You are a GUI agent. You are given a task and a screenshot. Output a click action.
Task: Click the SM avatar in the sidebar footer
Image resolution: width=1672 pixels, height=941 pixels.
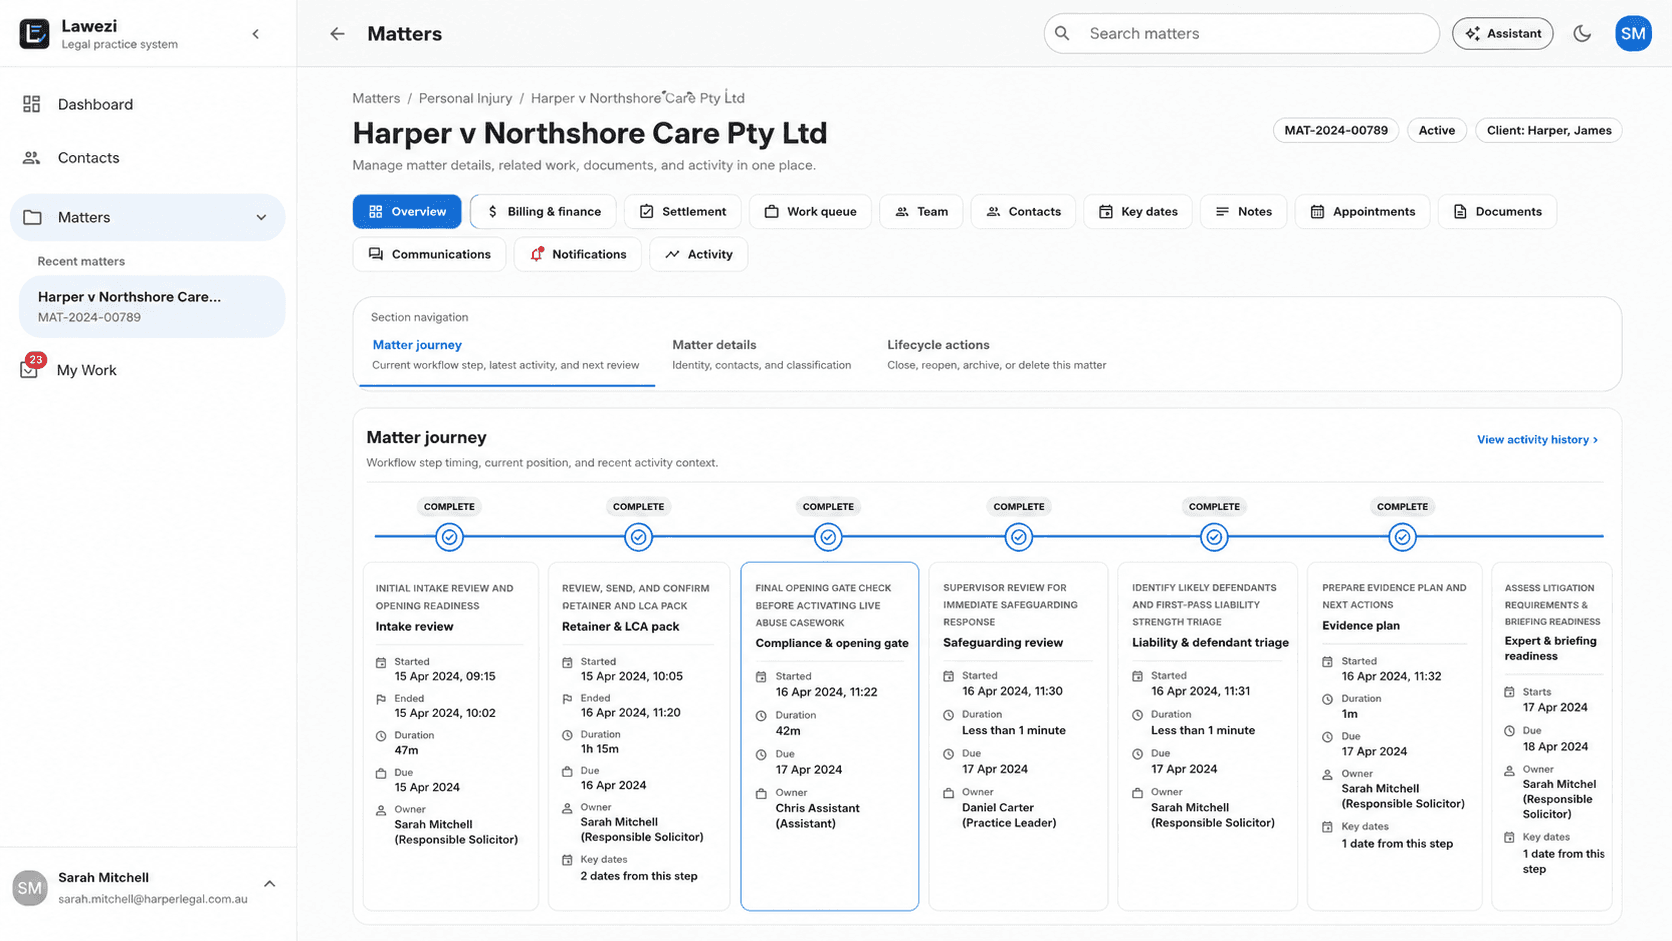click(30, 887)
